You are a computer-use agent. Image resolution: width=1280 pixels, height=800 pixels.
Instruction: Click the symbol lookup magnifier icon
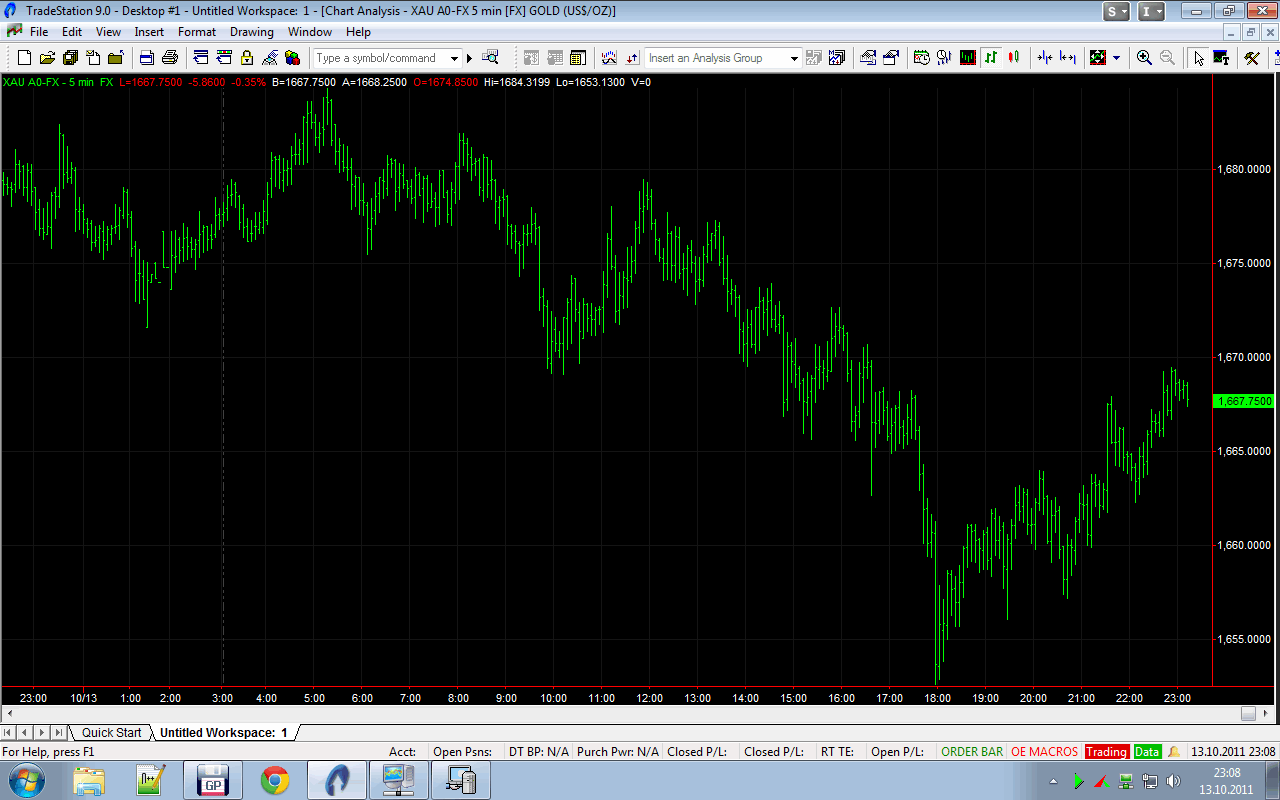[490, 58]
